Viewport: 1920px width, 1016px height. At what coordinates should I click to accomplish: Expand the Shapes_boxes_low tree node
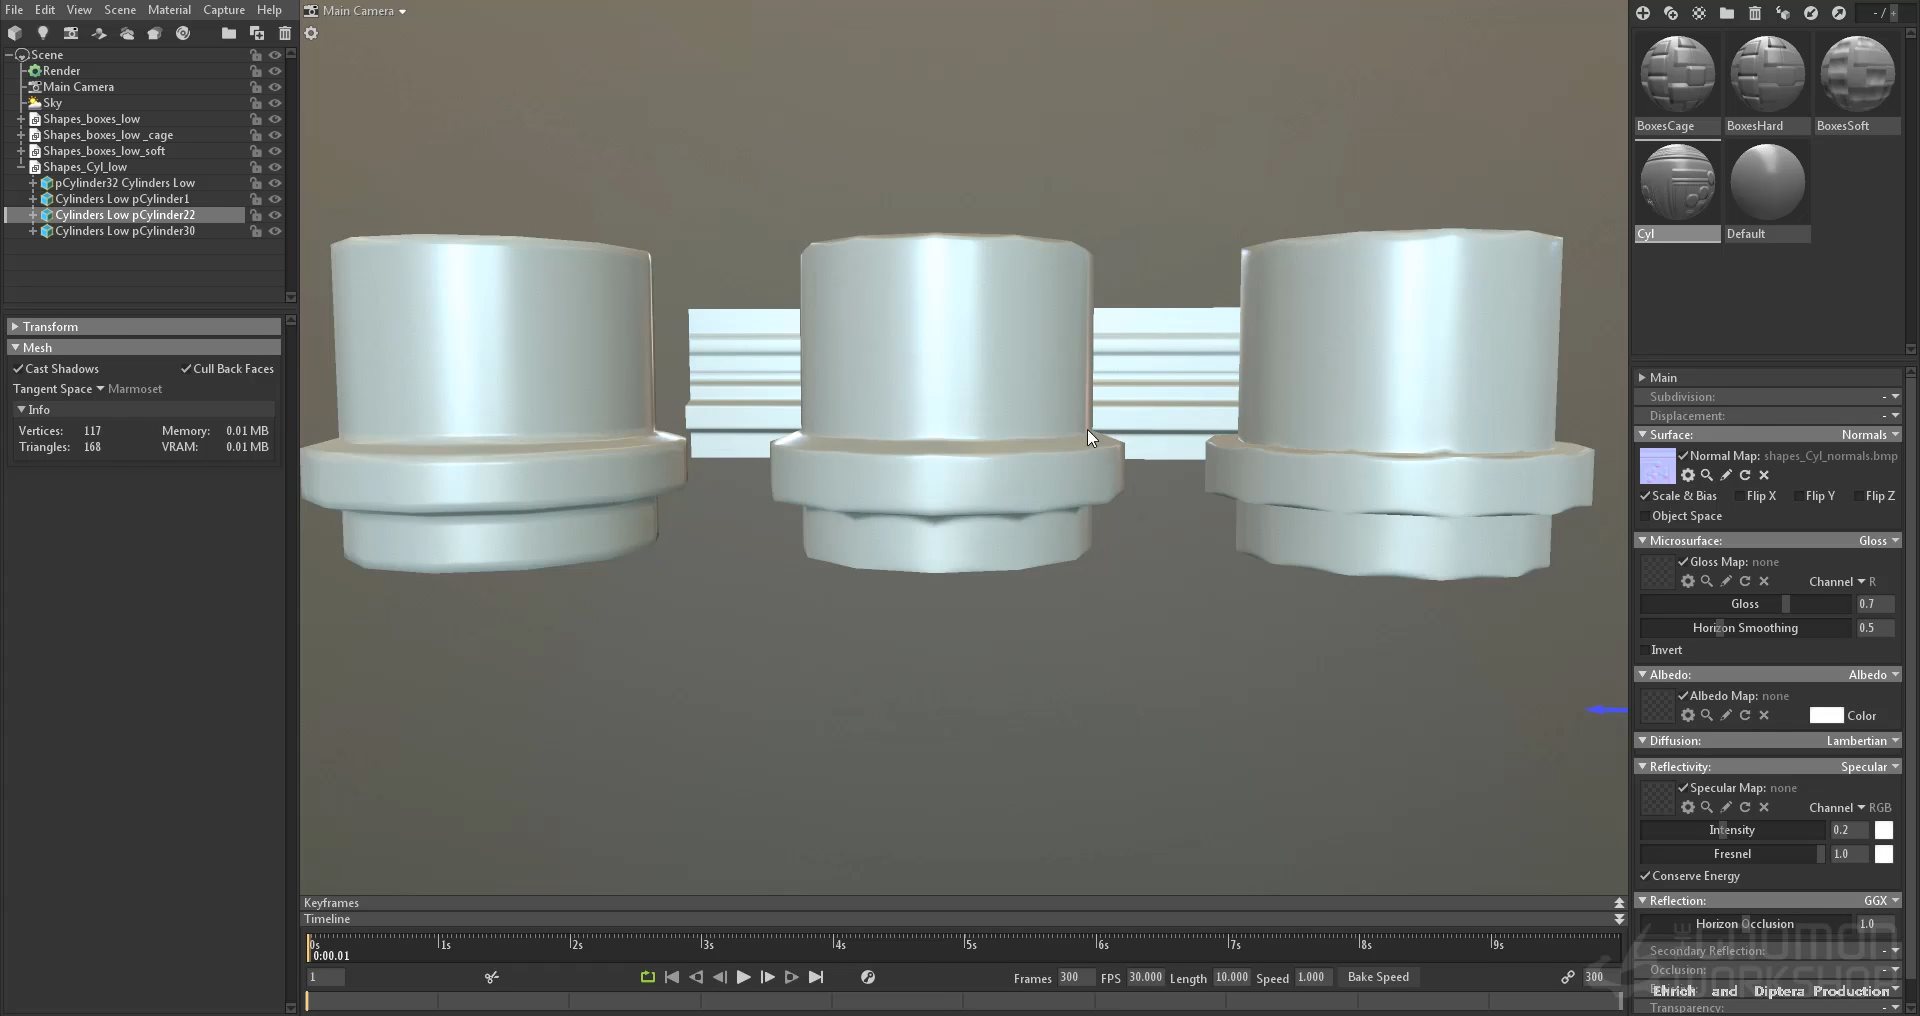[20, 119]
